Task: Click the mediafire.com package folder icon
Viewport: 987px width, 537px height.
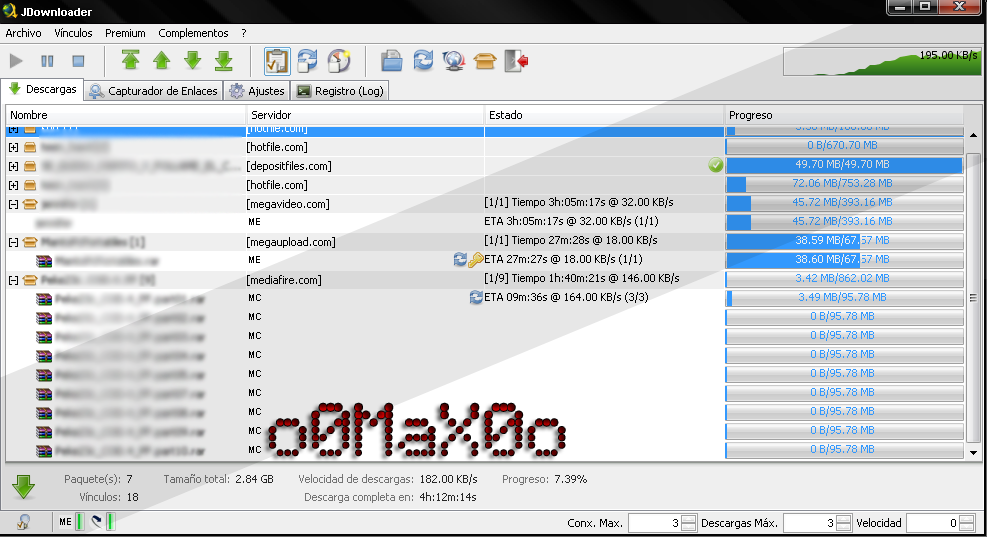Action: point(30,280)
